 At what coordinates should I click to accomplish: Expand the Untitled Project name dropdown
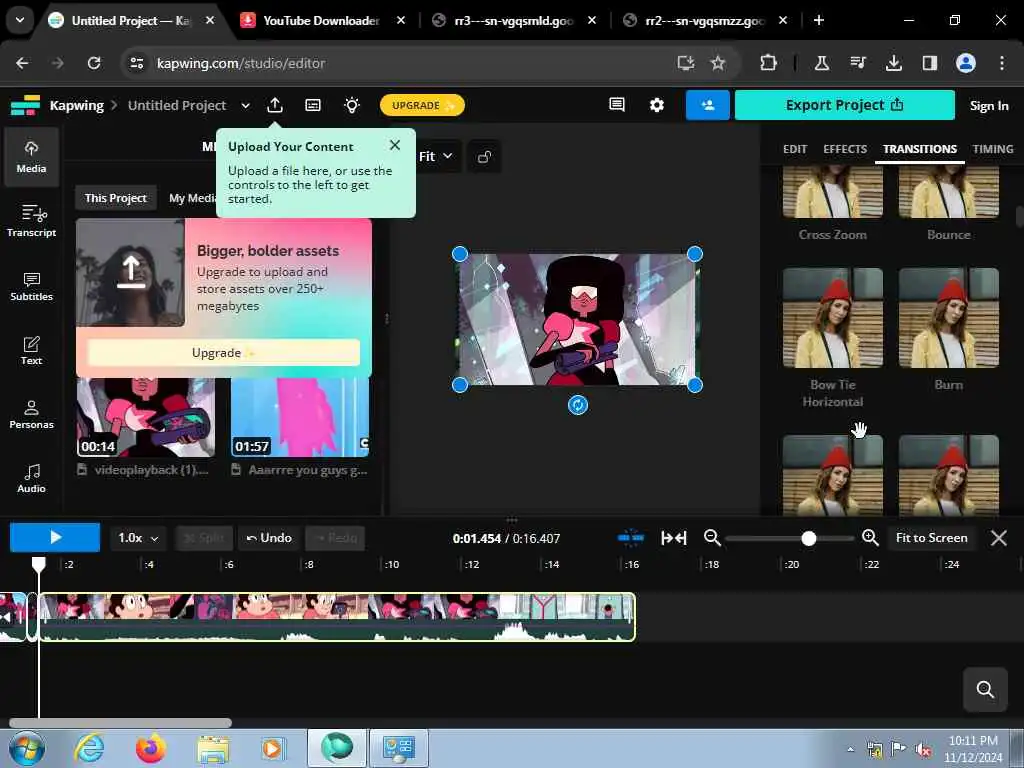click(x=245, y=105)
